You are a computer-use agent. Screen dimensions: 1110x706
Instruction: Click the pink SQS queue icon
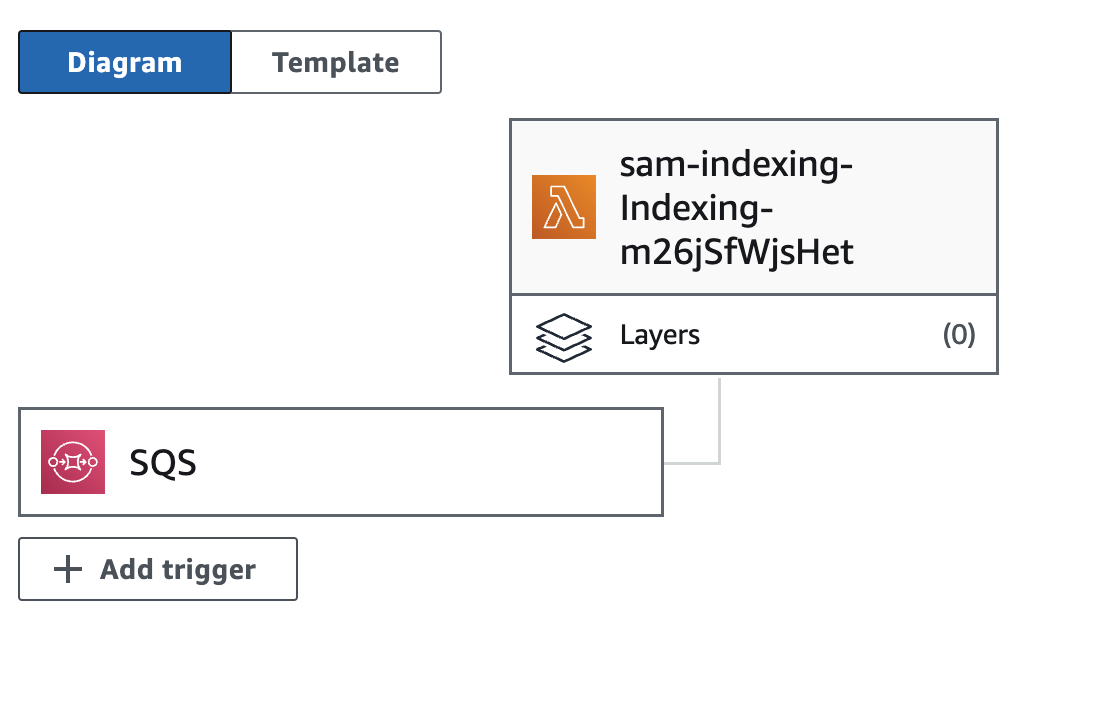coord(73,462)
